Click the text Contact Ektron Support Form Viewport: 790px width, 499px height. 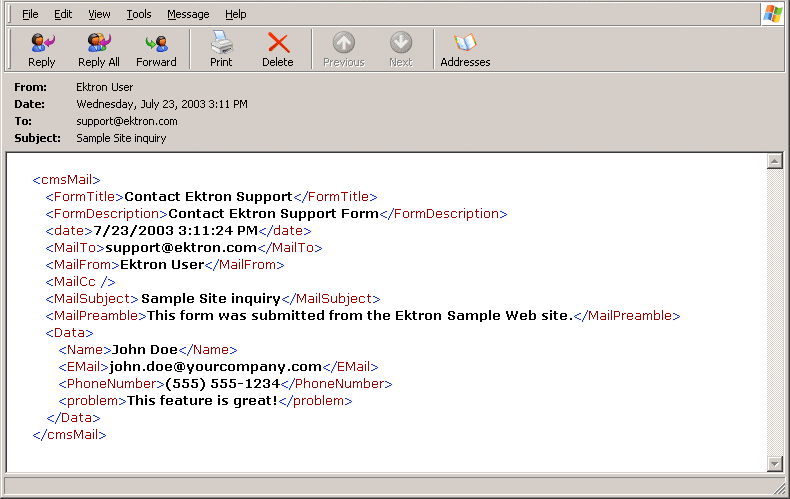point(274,214)
